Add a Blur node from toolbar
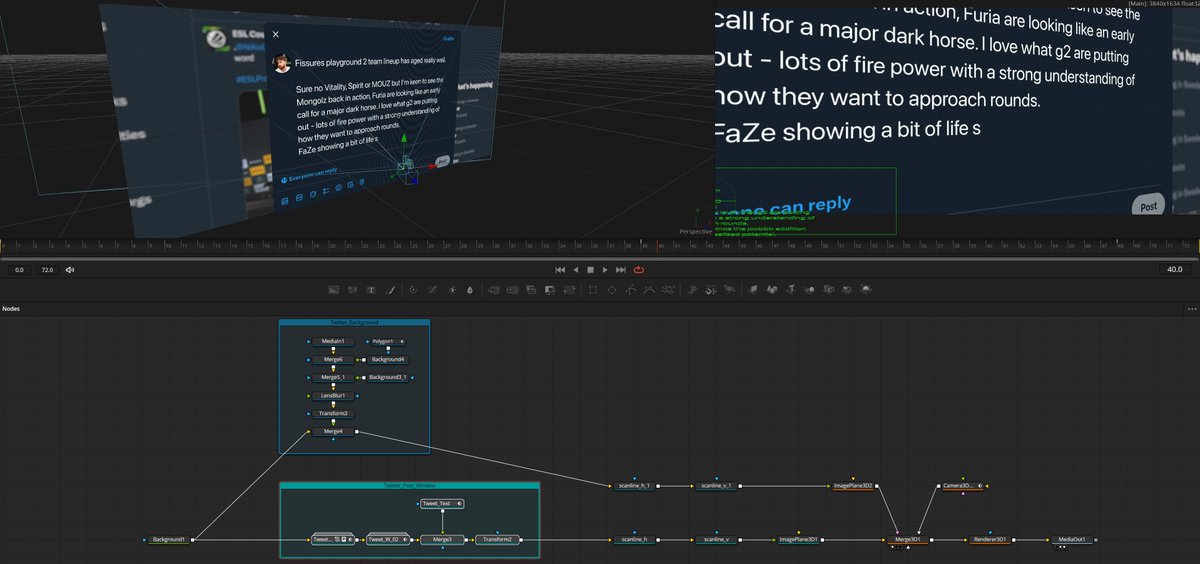This screenshot has height=564, width=1200. (x=469, y=289)
